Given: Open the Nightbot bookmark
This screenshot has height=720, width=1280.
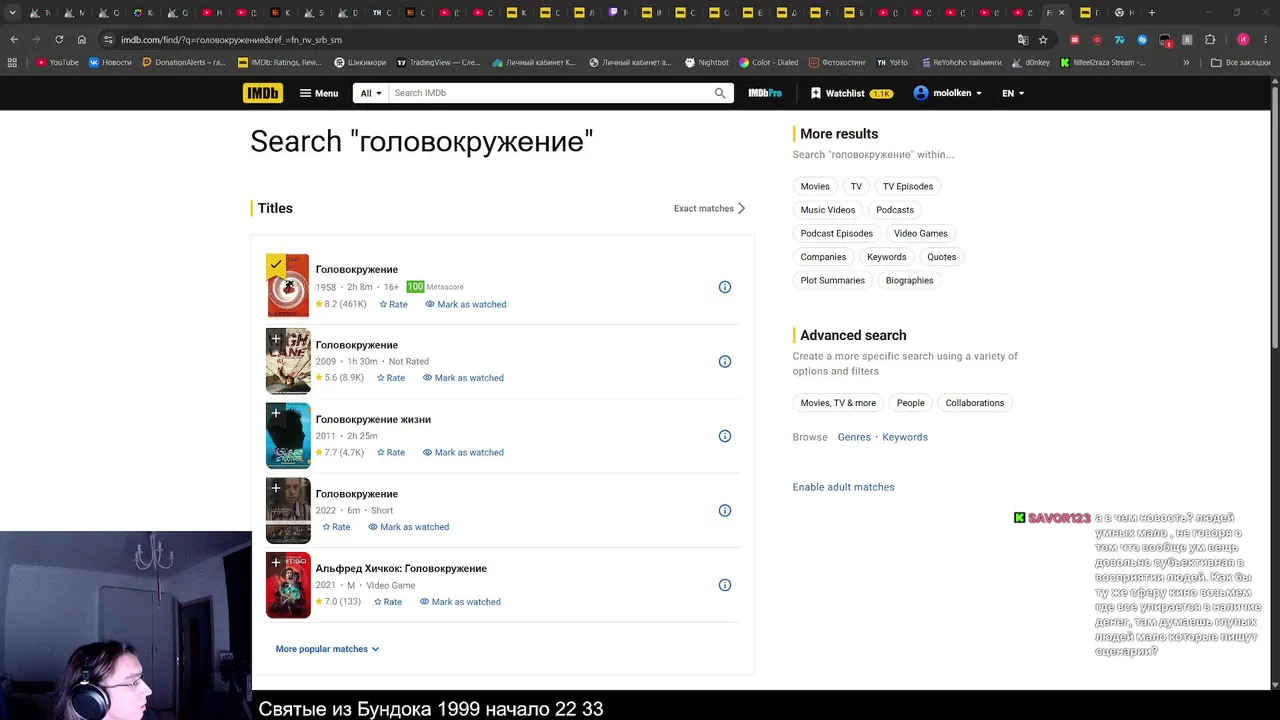Looking at the screenshot, I should 707,62.
